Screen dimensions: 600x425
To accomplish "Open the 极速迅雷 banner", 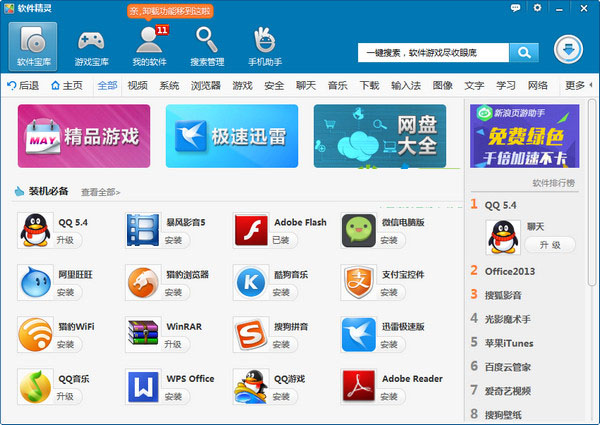I will pyautogui.click(x=232, y=136).
